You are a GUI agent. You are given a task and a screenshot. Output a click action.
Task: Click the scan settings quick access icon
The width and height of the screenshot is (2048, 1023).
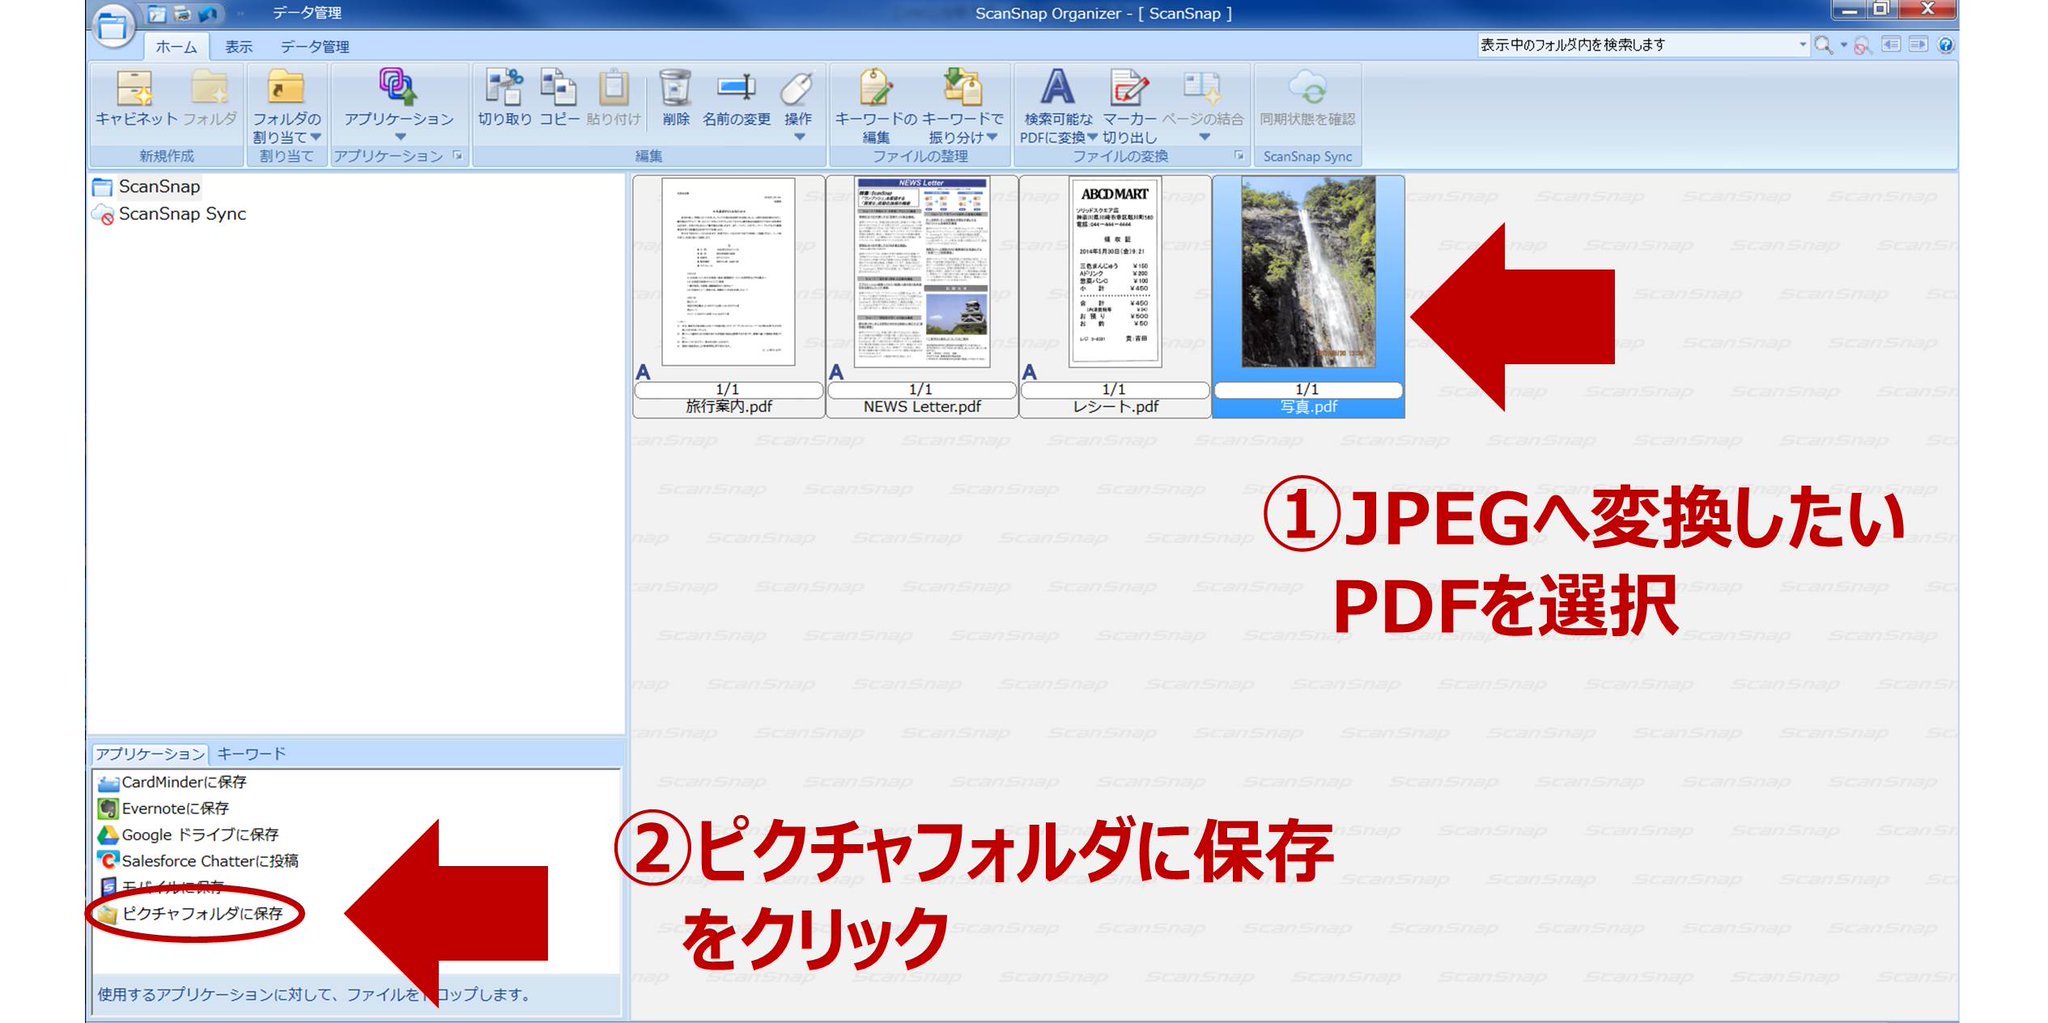(157, 14)
